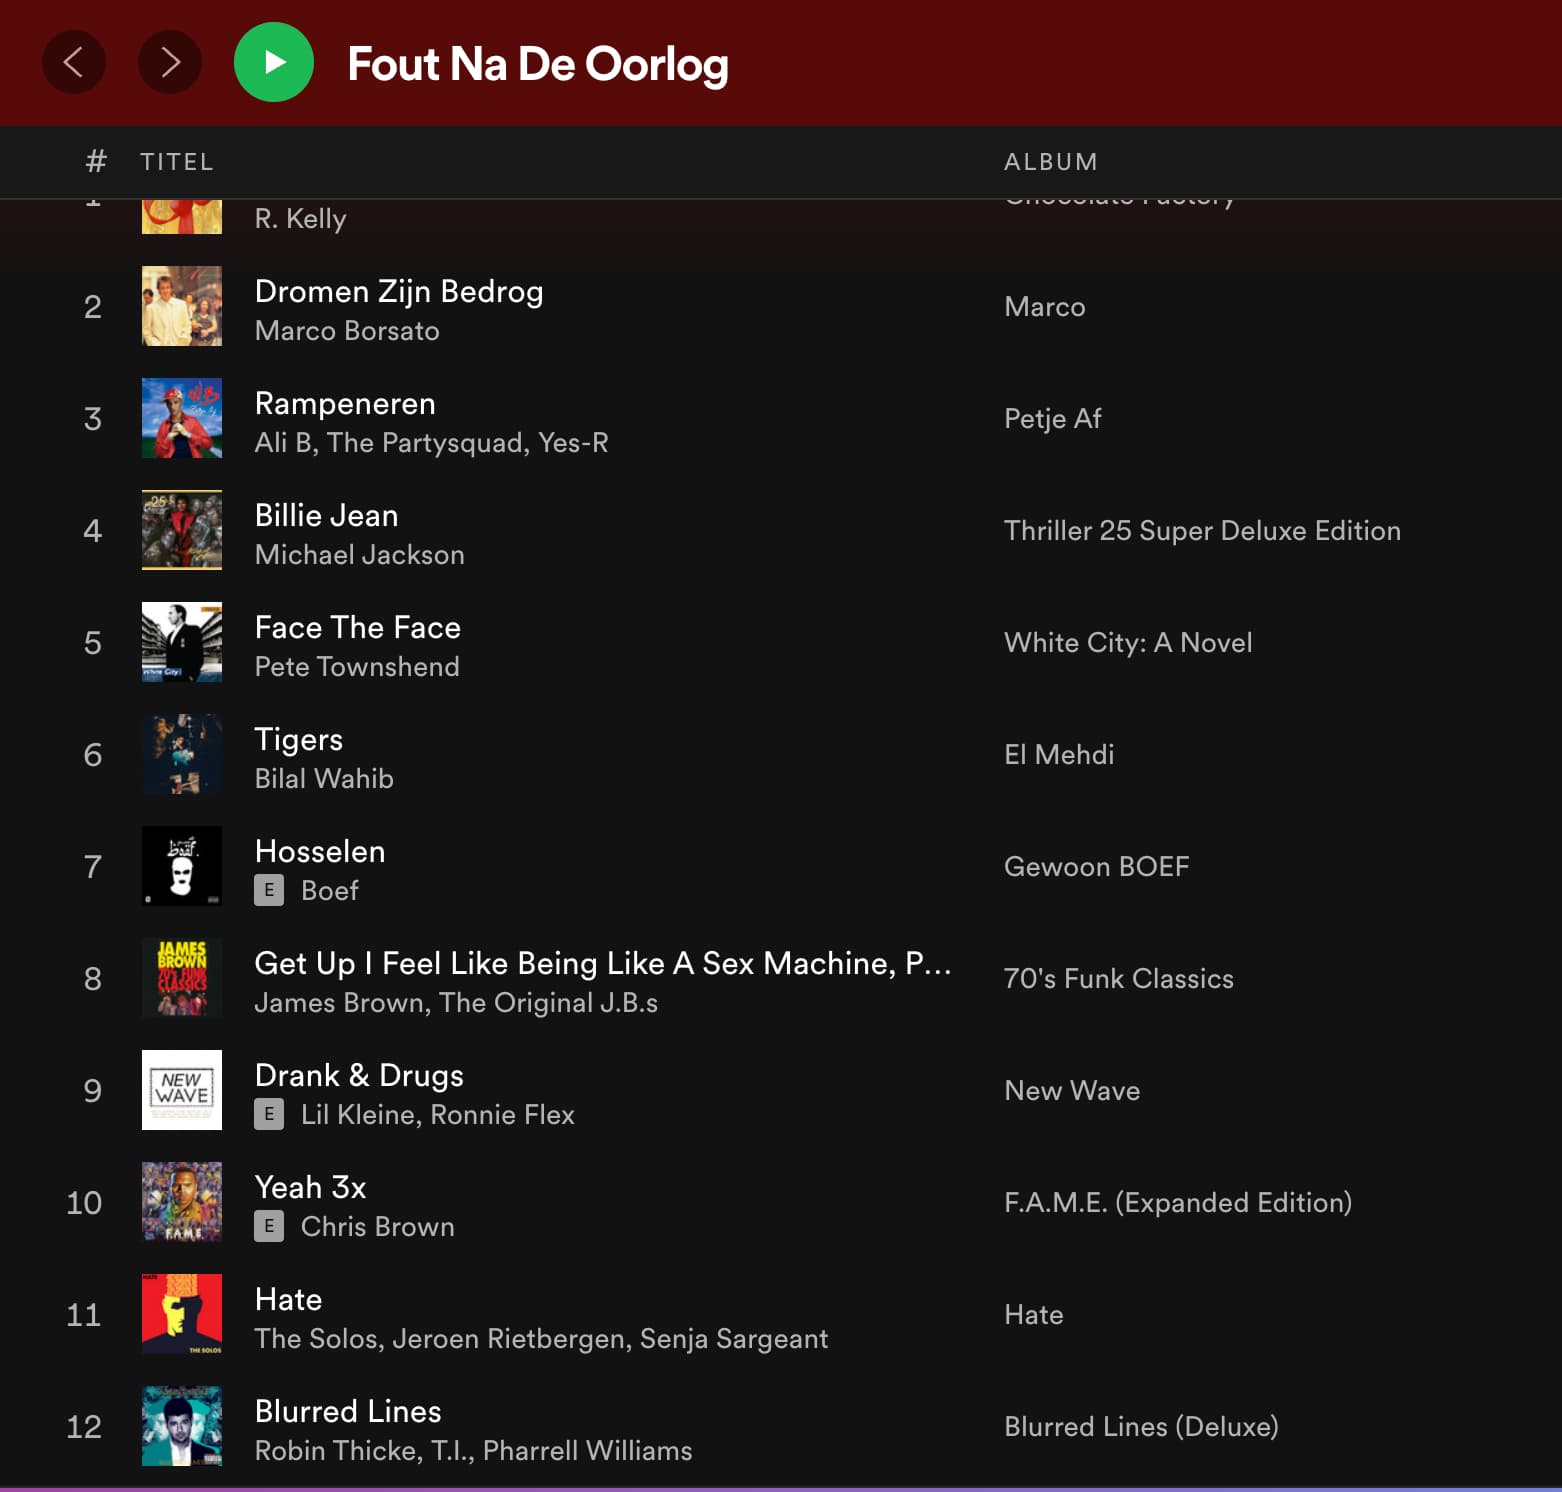Open the album Gewoon BOEF
Screen dimensions: 1562x1492
pos(1097,867)
